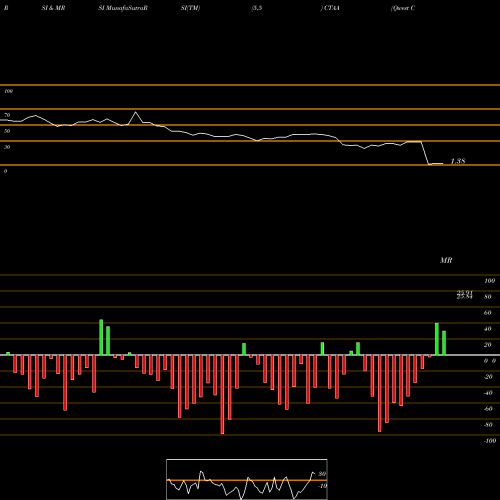The image size is (500, 500).
Task: Click the 'SI MunafaSutraR' header label
Action: (x=123, y=8)
